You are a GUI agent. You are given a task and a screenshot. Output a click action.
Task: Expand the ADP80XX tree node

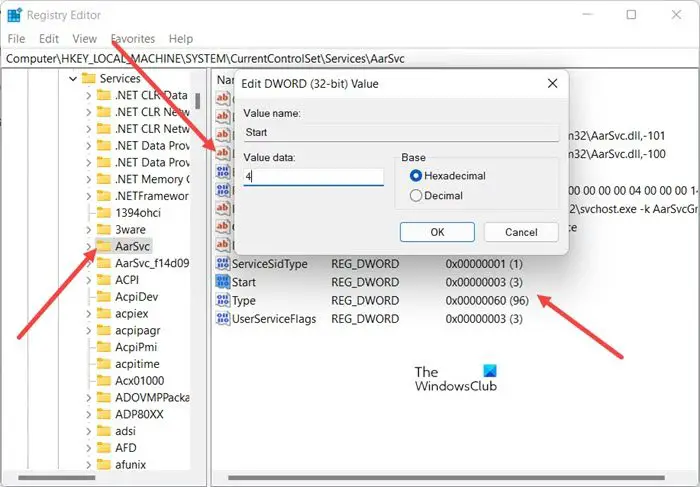[88, 415]
